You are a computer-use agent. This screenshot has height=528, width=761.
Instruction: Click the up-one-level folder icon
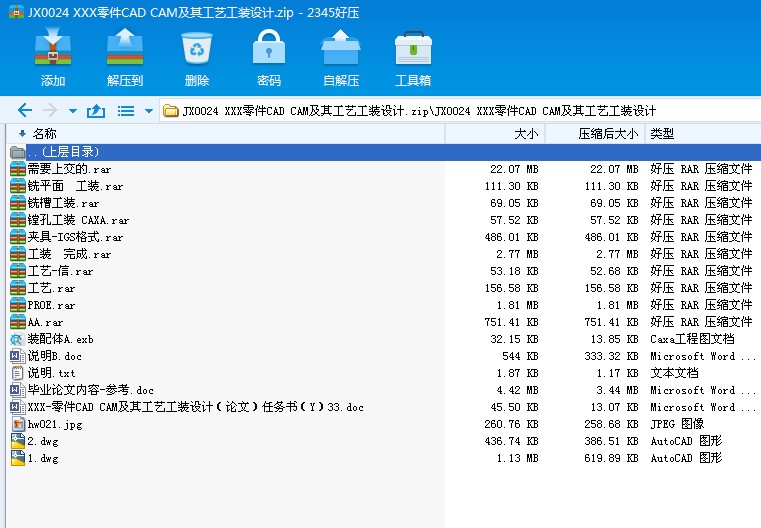point(96,111)
